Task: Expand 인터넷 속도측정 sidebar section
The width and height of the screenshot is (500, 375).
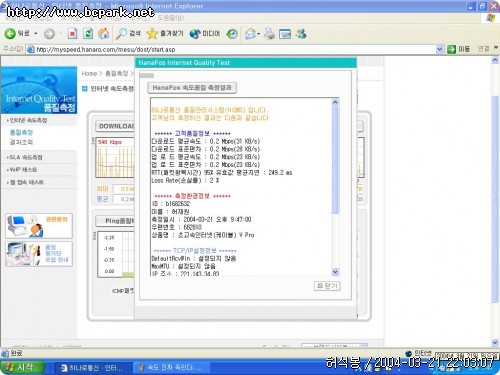Action: 27,120
